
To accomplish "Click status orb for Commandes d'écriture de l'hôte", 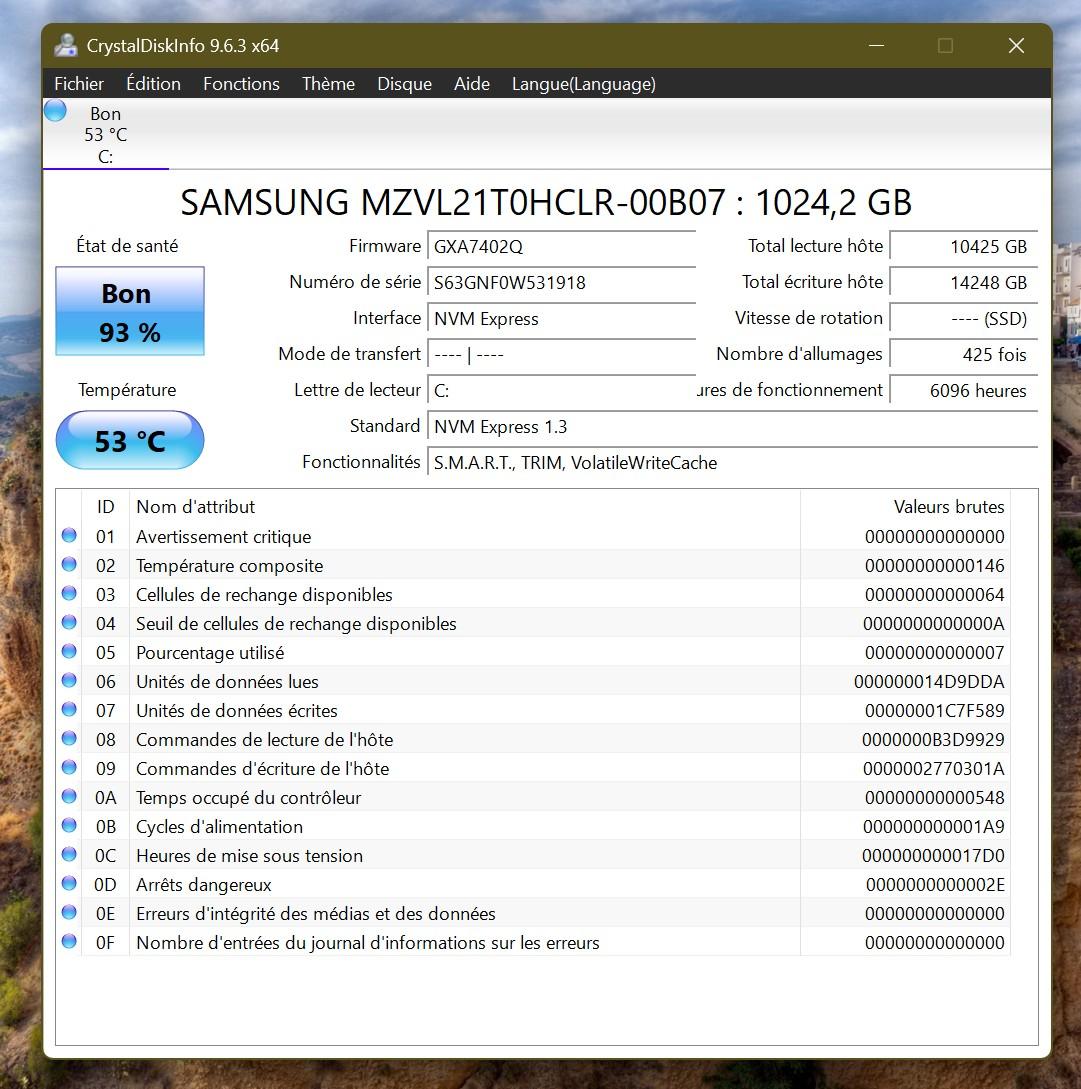I will click(x=69, y=767).
